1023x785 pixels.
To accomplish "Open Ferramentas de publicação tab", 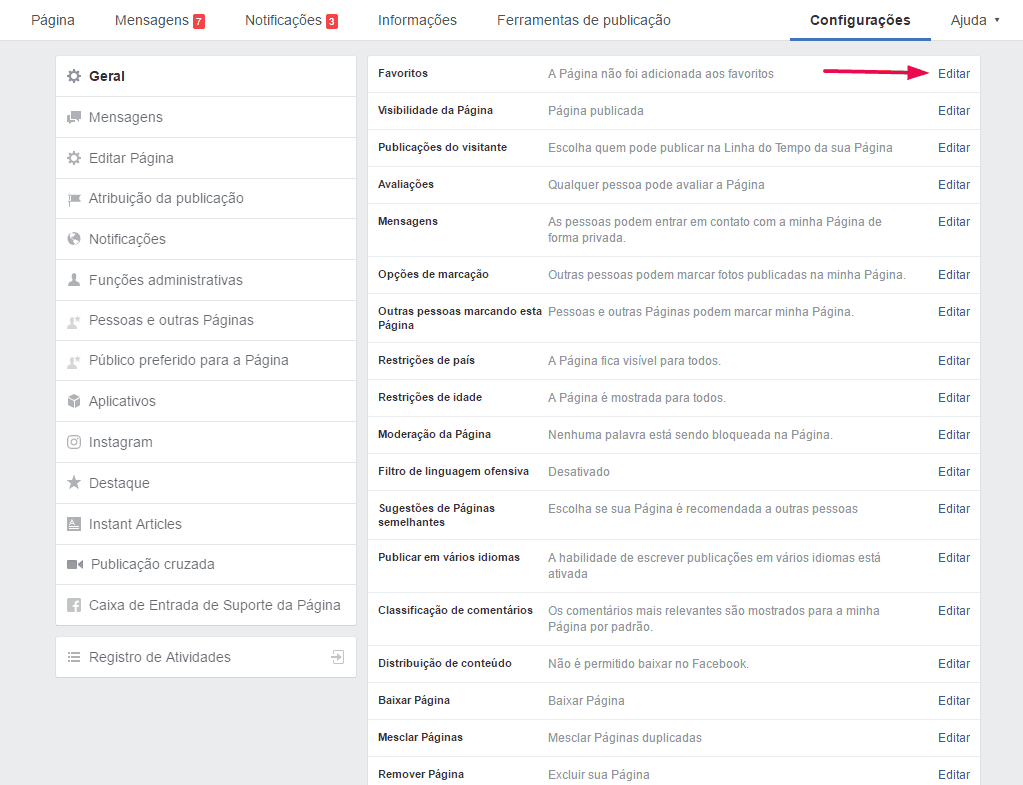I will [584, 20].
